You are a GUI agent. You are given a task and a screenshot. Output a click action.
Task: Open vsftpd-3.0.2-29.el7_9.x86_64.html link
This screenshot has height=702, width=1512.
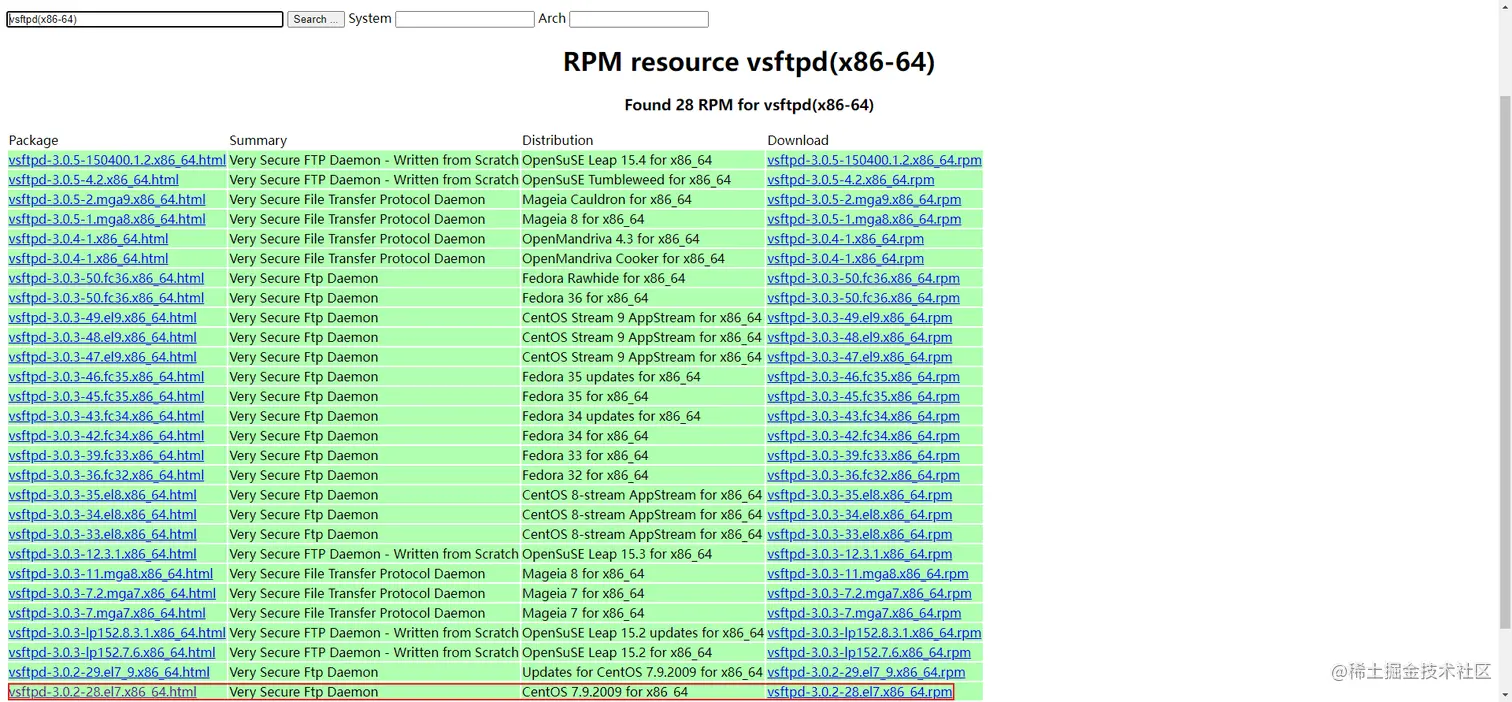pos(109,672)
